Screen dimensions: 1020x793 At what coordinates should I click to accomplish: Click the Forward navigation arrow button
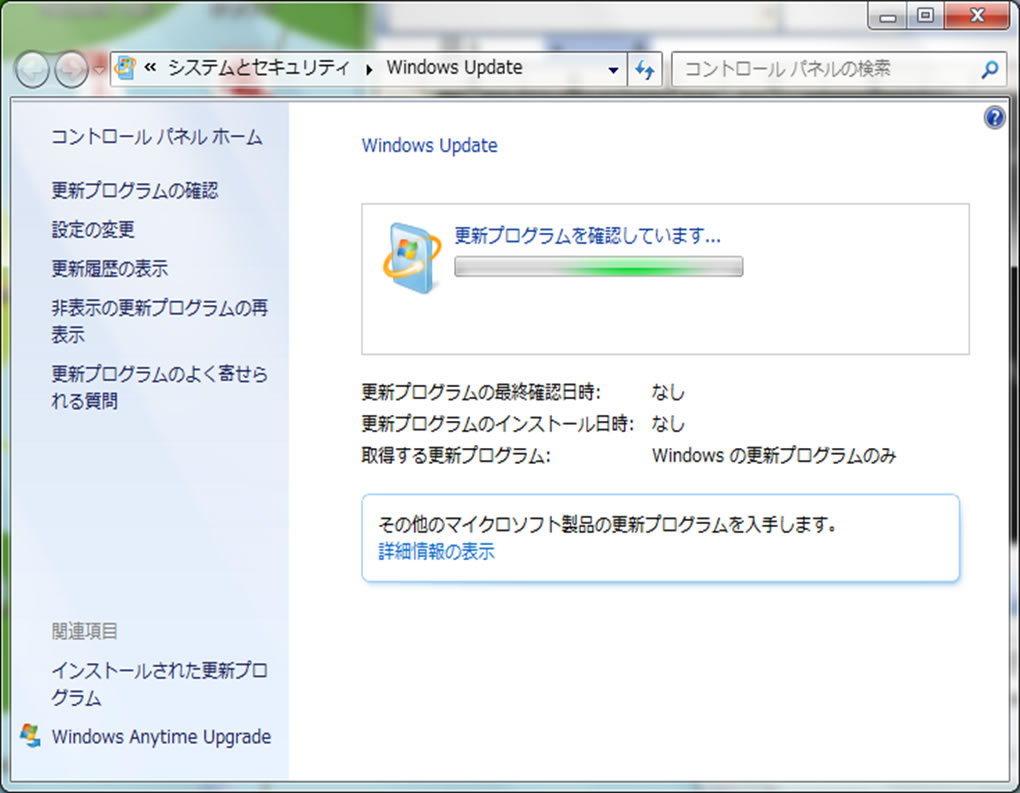click(72, 69)
